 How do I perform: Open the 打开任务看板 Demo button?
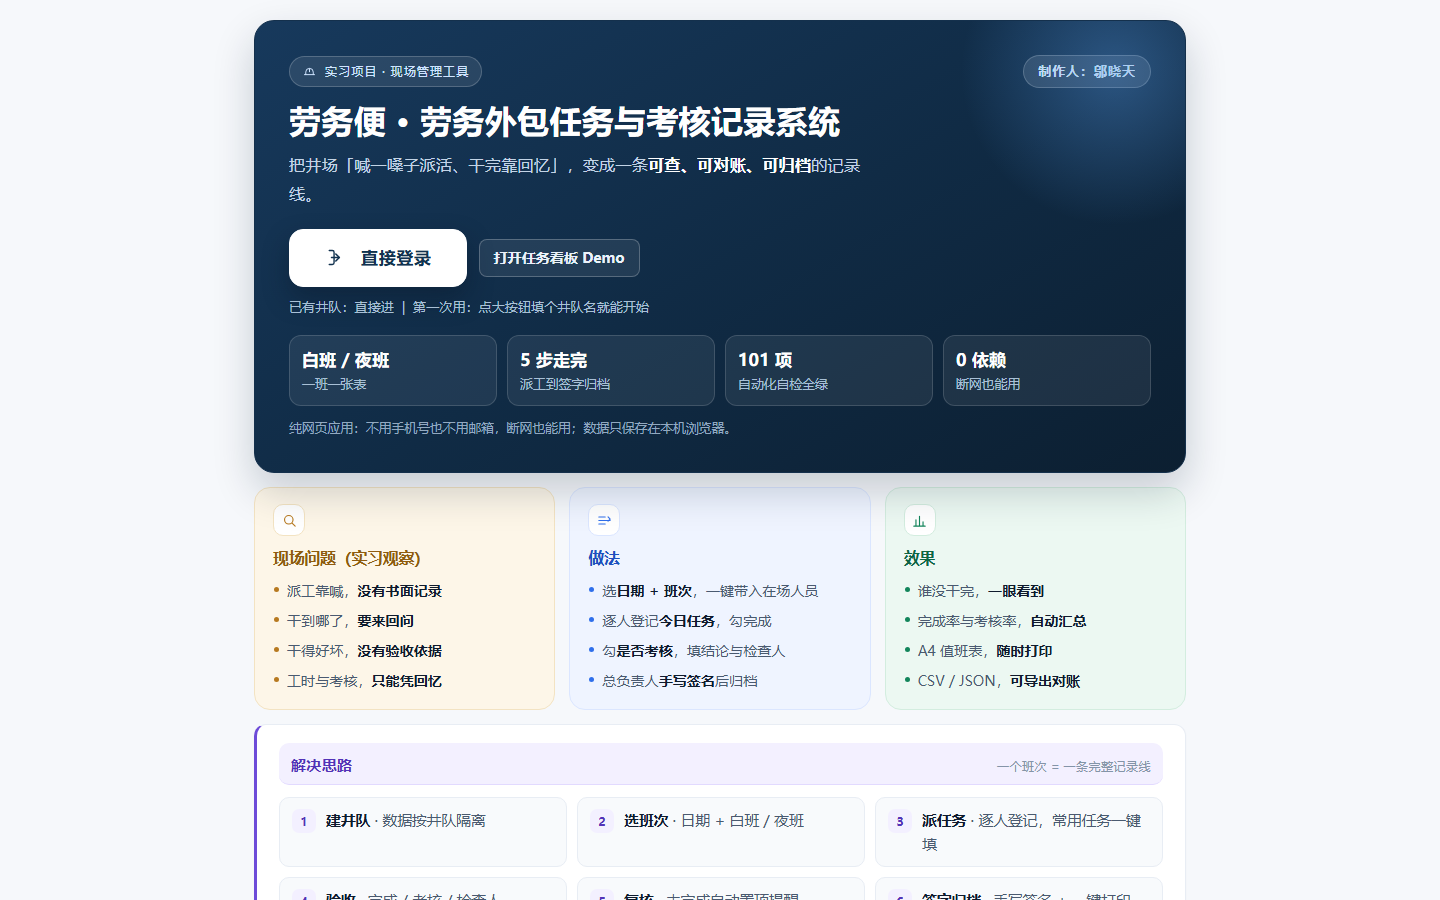coord(559,258)
